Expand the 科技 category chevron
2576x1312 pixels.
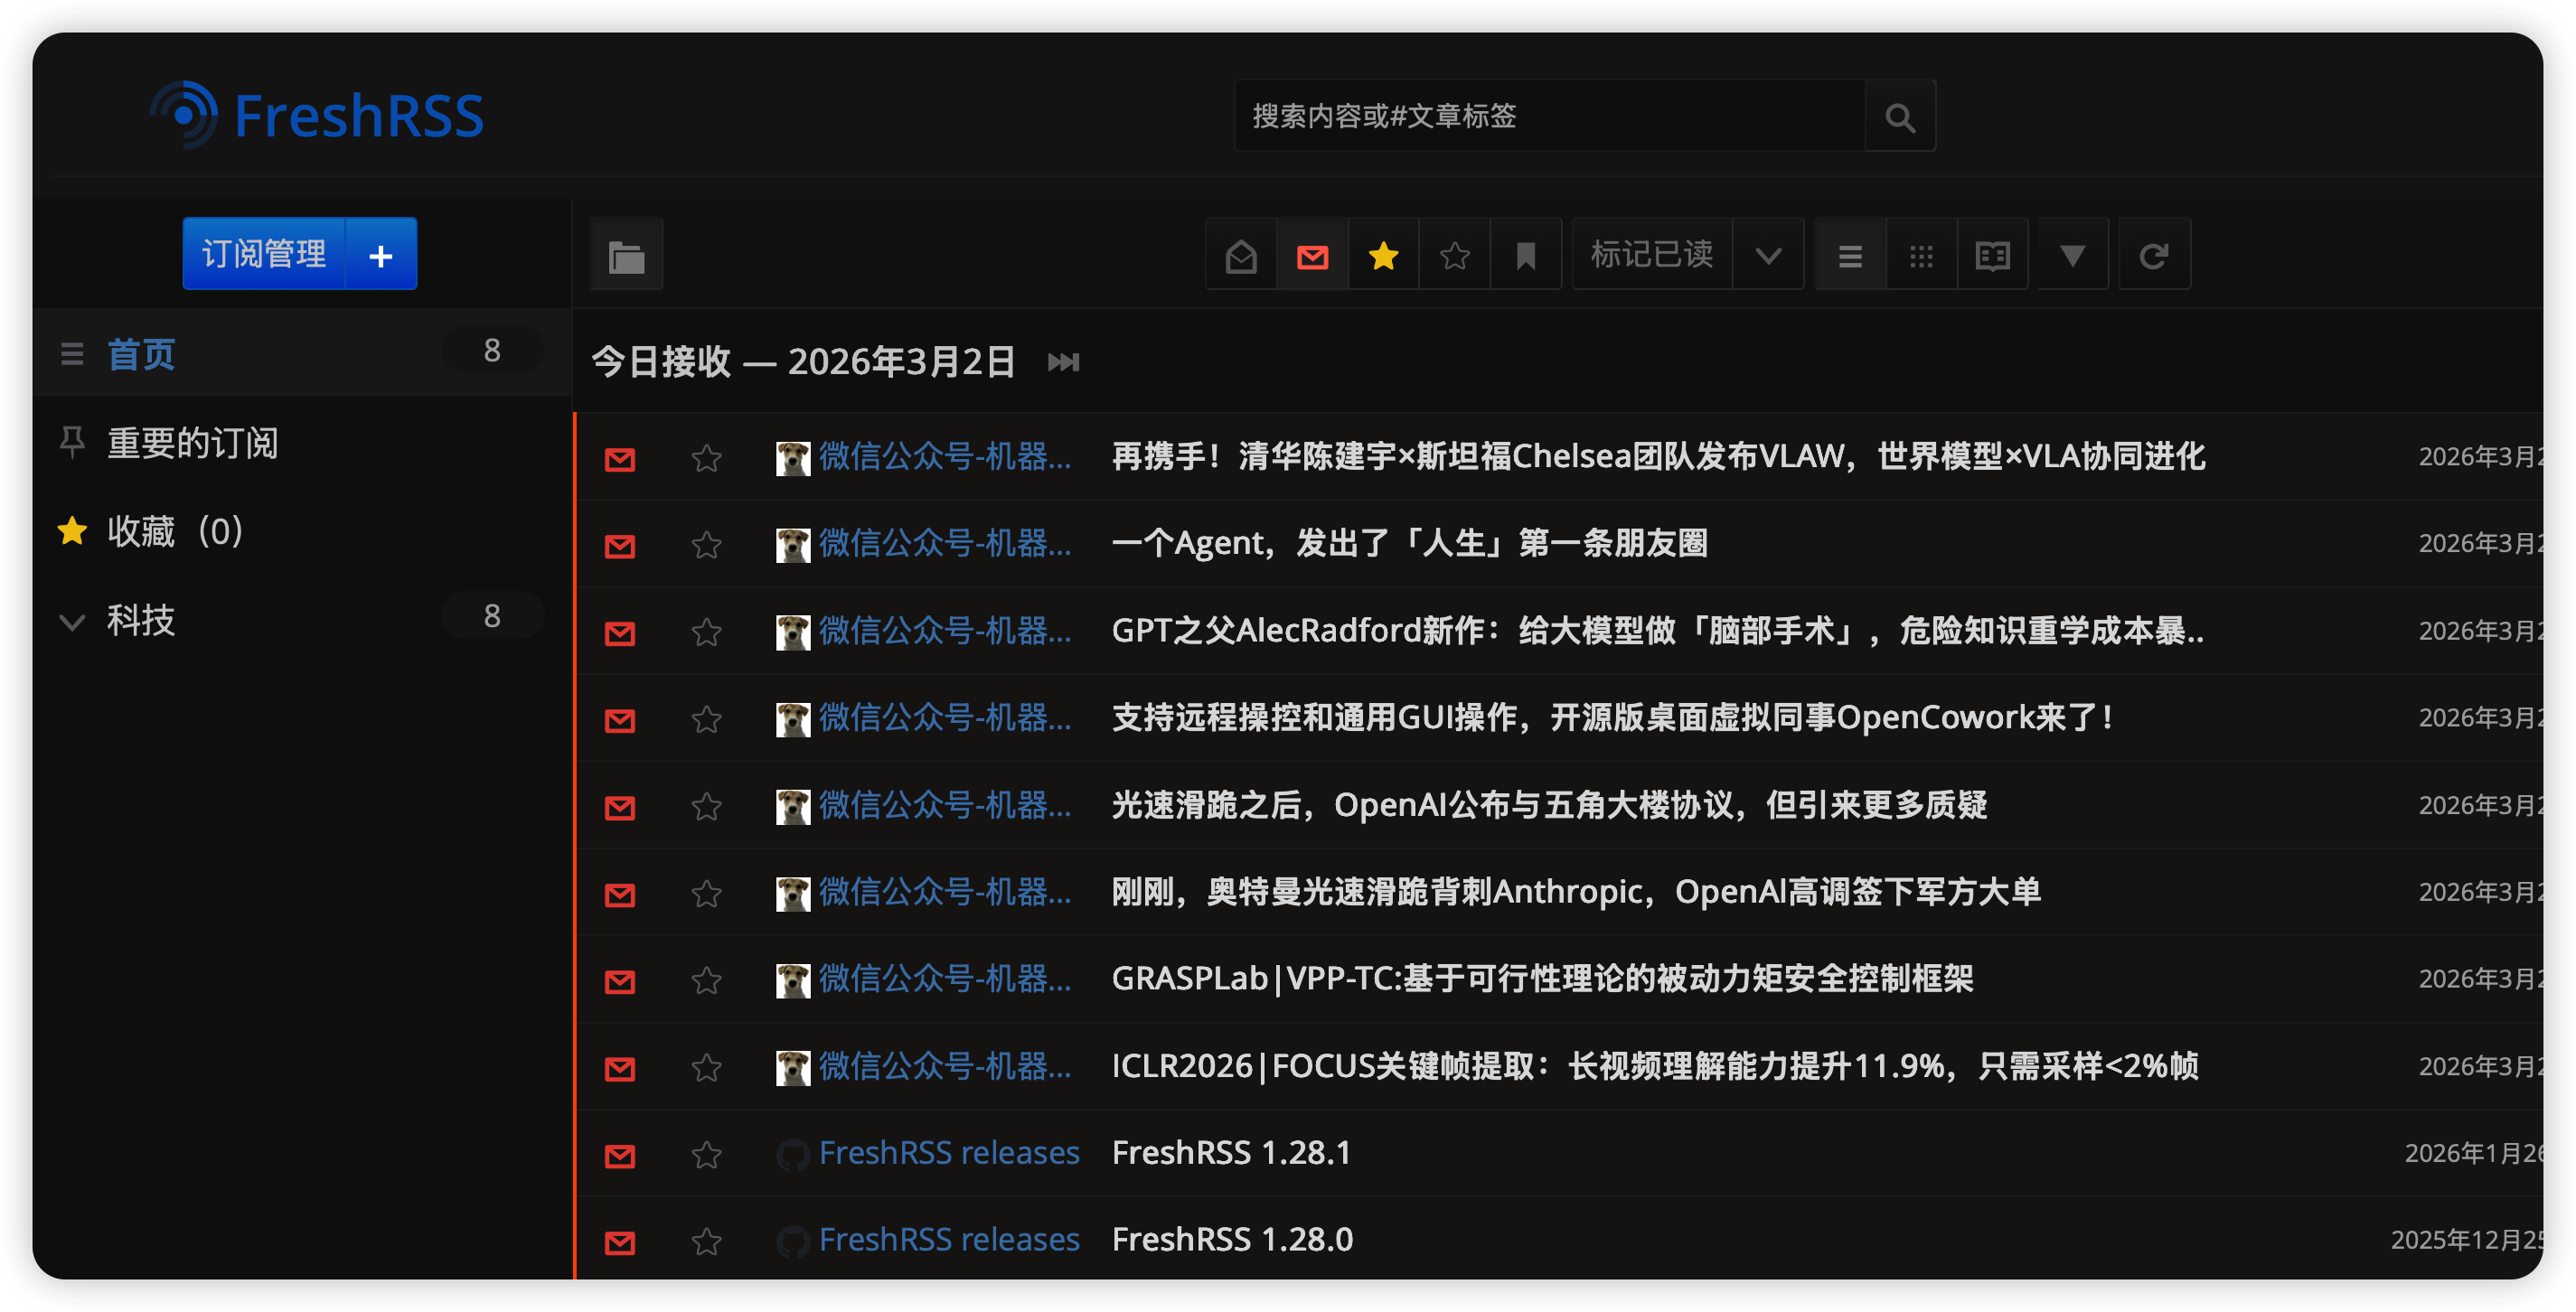[72, 622]
